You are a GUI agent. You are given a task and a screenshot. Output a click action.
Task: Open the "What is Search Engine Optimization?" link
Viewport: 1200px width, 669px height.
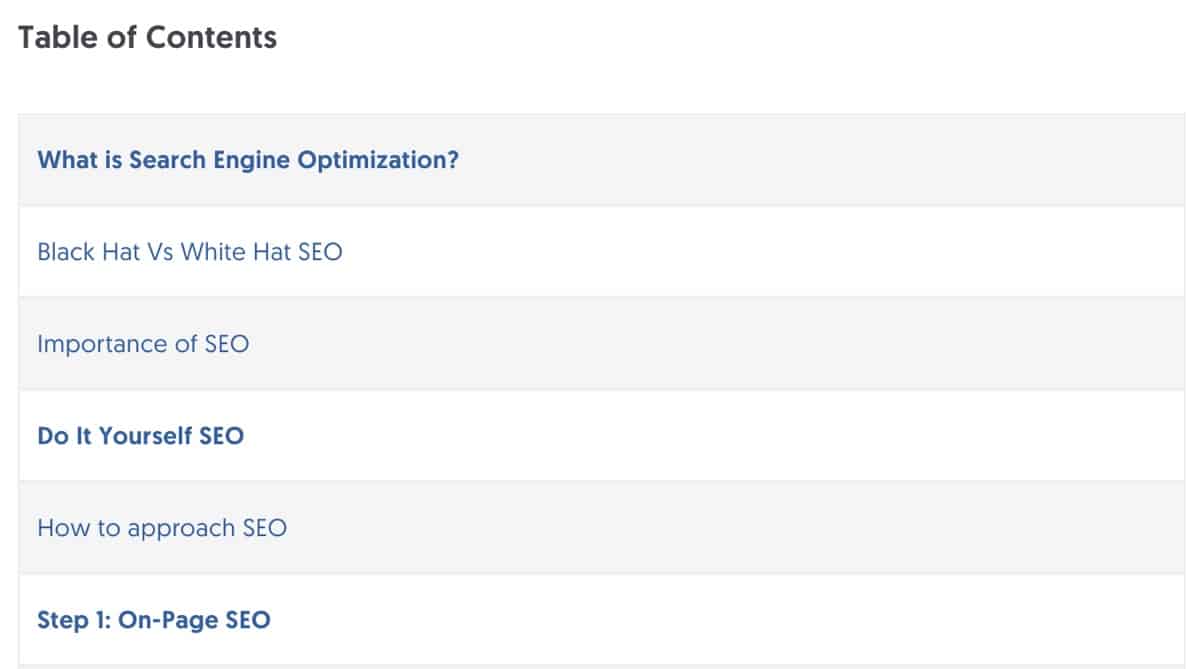point(247,160)
